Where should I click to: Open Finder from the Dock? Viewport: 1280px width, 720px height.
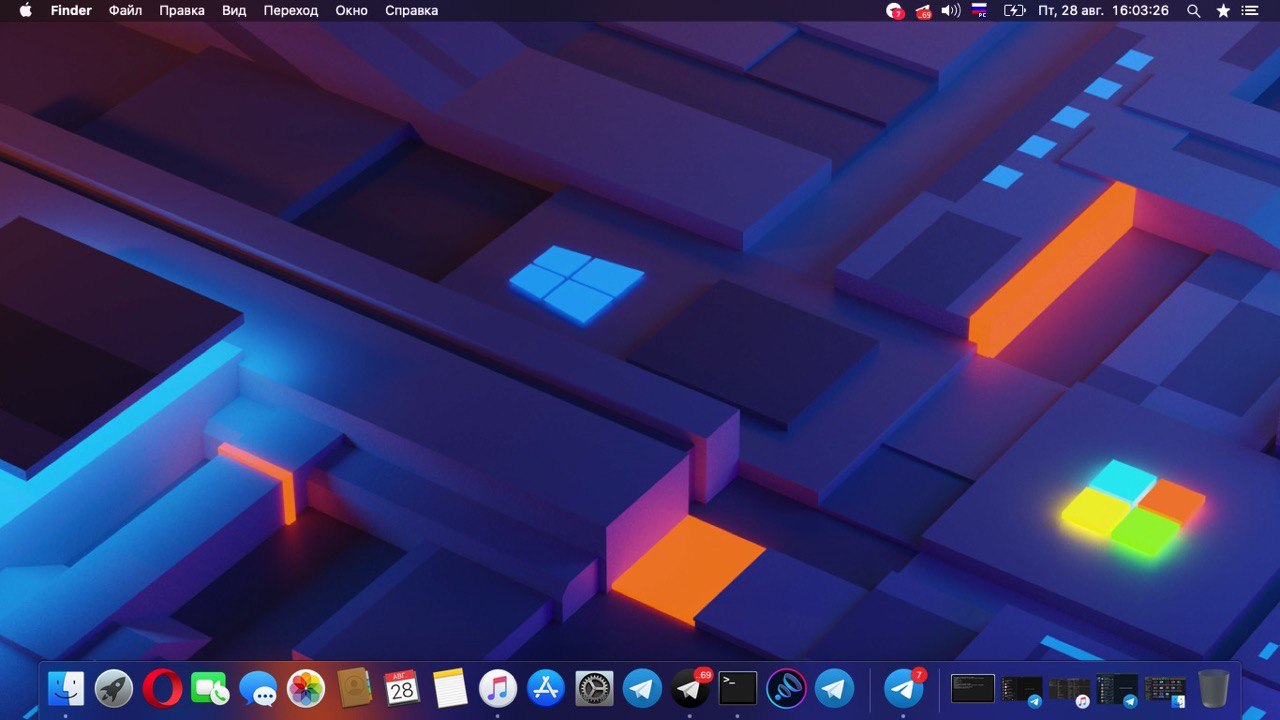[x=66, y=688]
